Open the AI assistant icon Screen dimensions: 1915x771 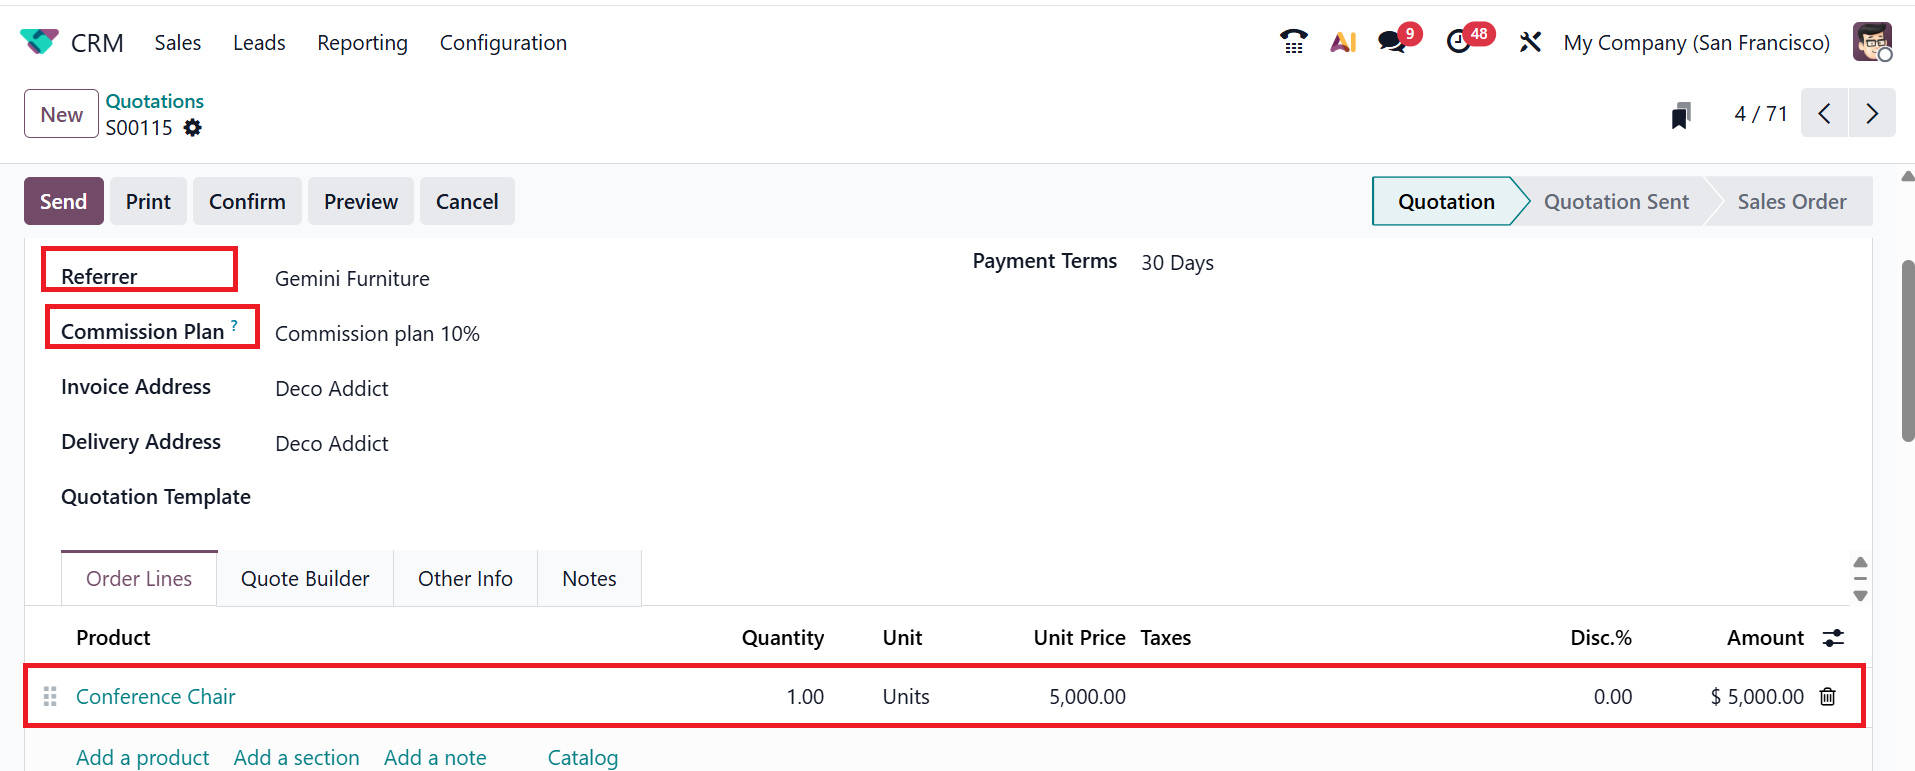point(1343,42)
